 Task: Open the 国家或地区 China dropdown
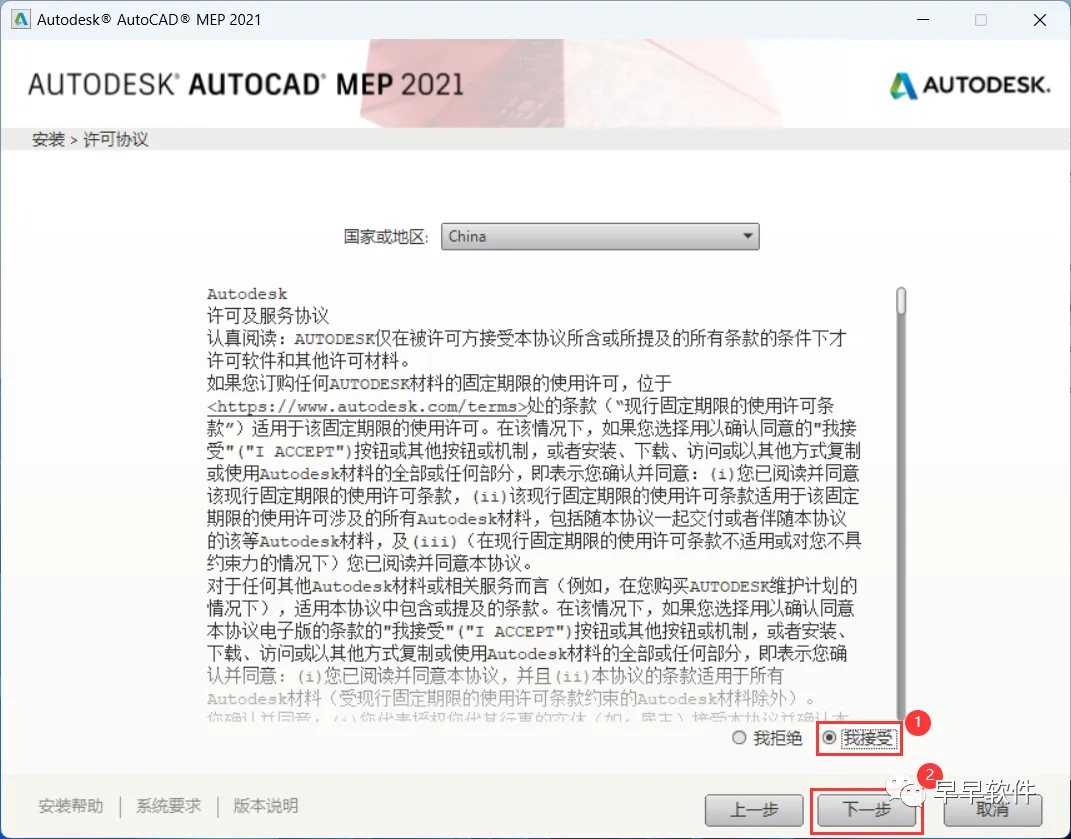click(600, 236)
